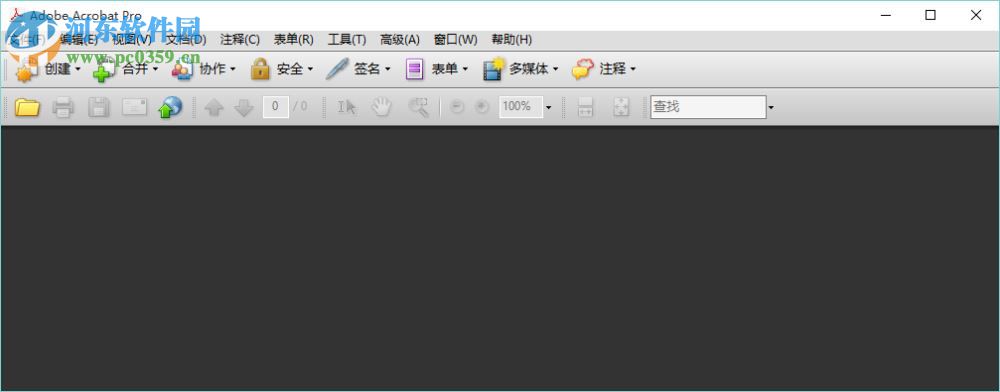Image resolution: width=1000 pixels, height=392 pixels.
Task: Click the Print icon
Action: pyautogui.click(x=62, y=107)
